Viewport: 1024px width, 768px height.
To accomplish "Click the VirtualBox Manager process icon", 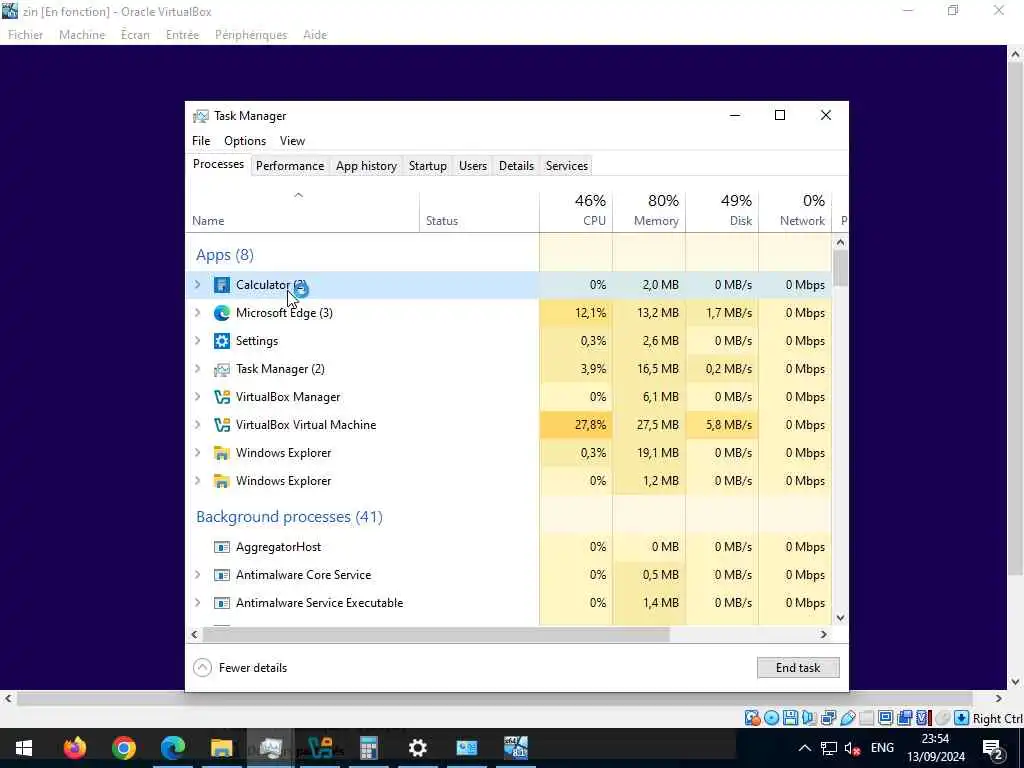I will (222, 397).
